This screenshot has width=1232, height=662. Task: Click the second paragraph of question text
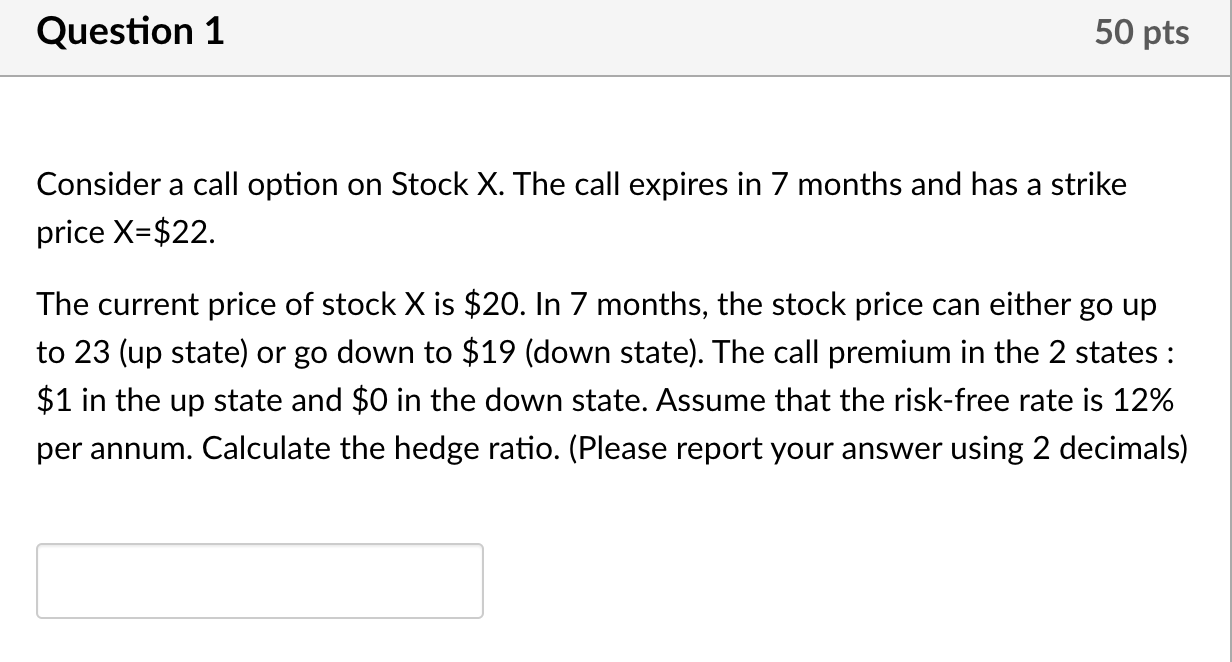(x=600, y=375)
